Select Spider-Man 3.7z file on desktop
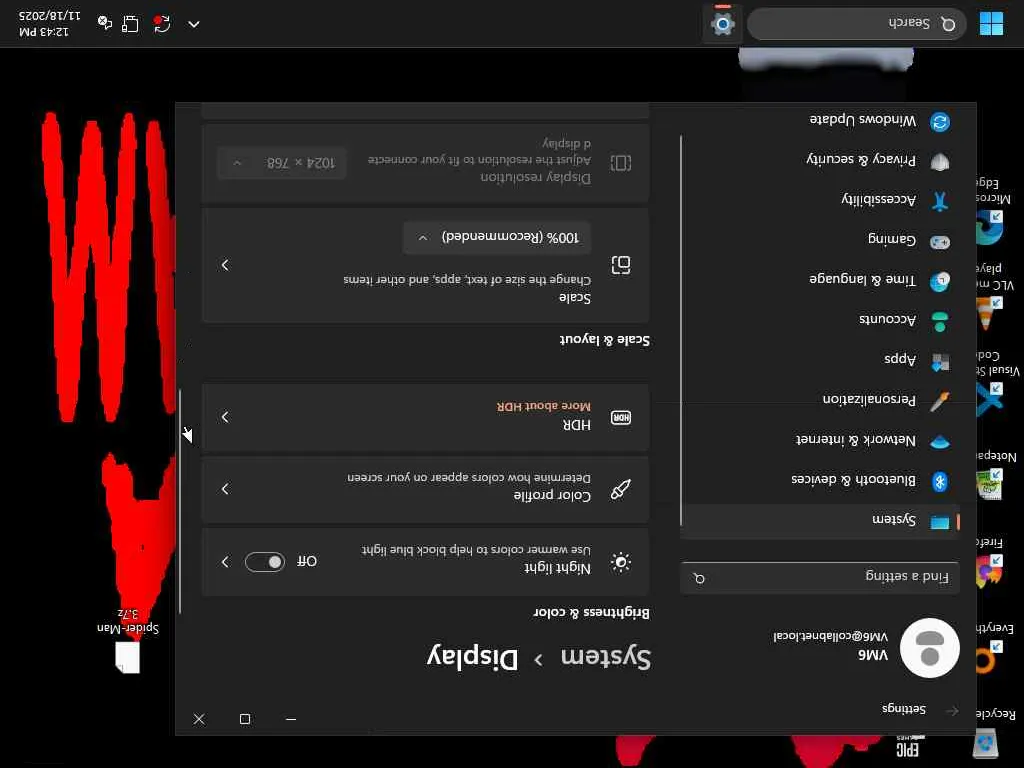This screenshot has height=768, width=1024. (x=128, y=640)
